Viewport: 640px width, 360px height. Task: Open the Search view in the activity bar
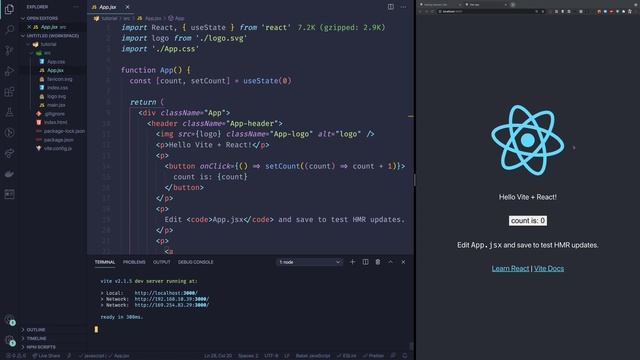[x=9, y=29]
